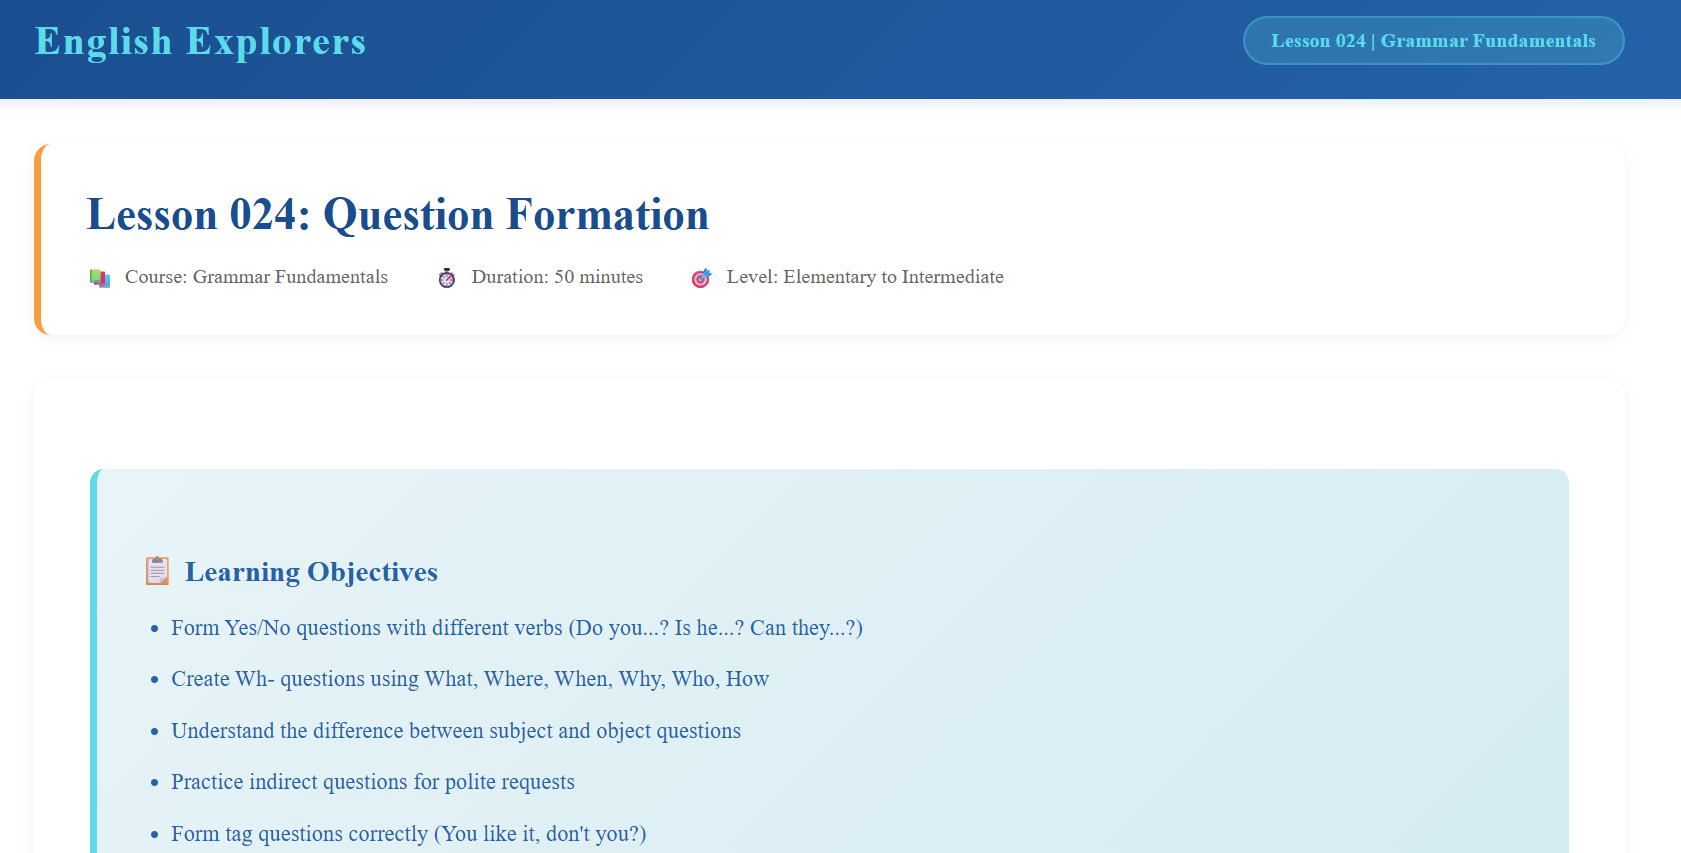
Task: Click the Lesson 024 Grammar Fundamentals badge
Action: 1433,41
